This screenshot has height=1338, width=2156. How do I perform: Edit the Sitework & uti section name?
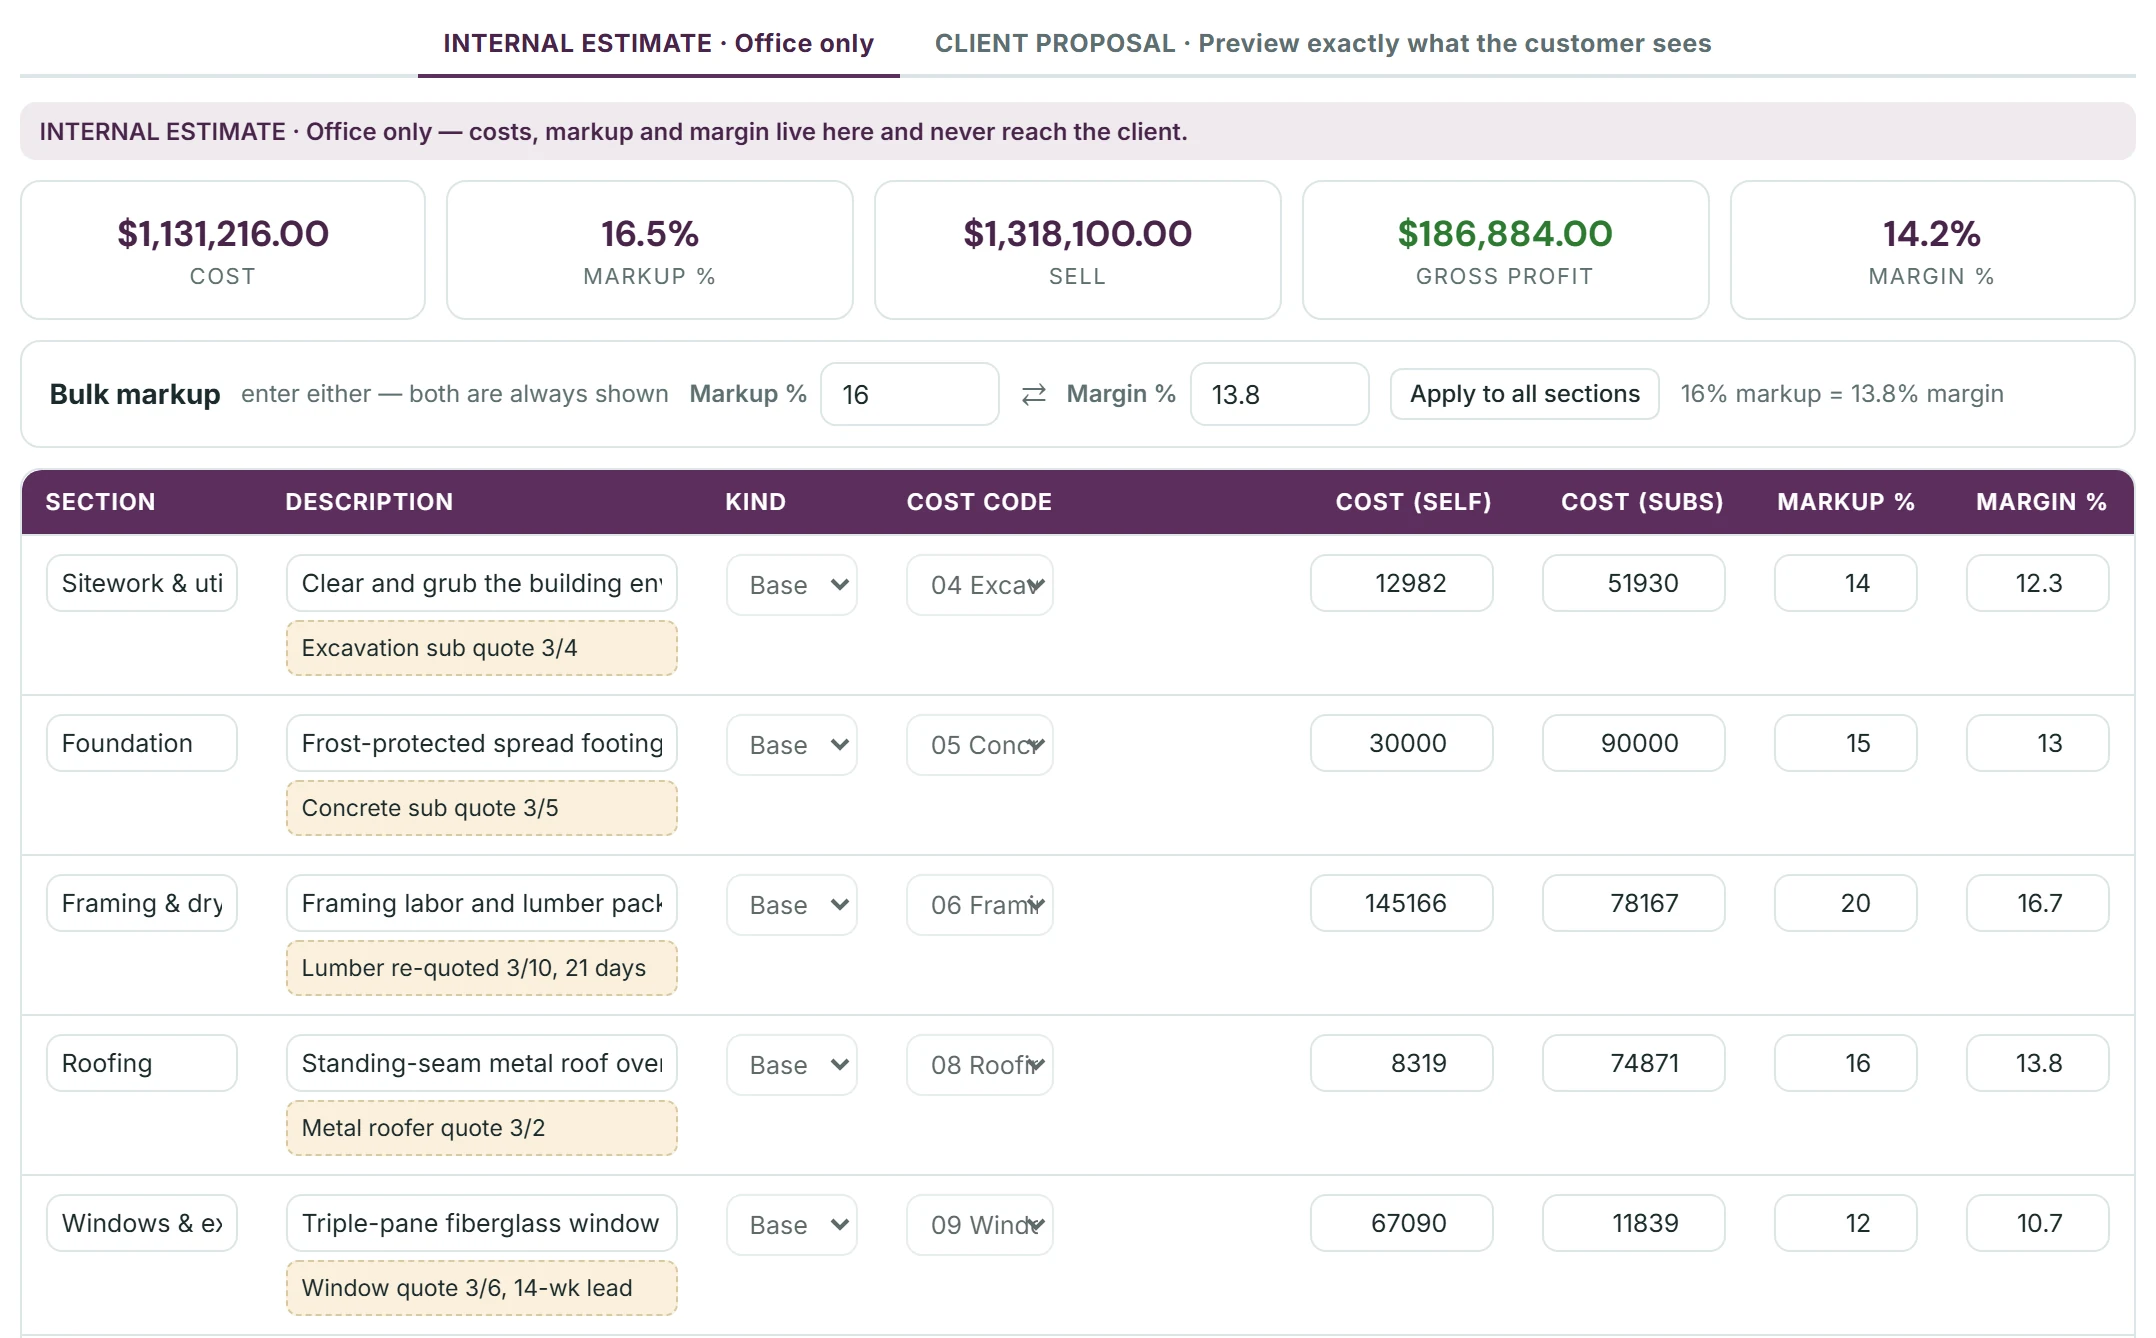142,583
